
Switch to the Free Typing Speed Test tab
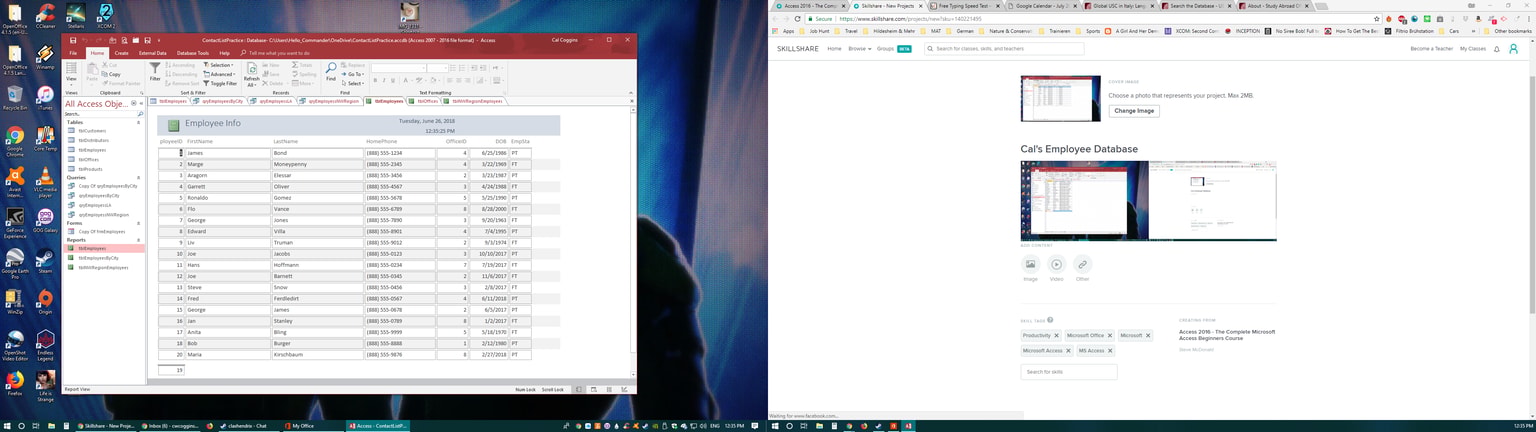[x=965, y=5]
